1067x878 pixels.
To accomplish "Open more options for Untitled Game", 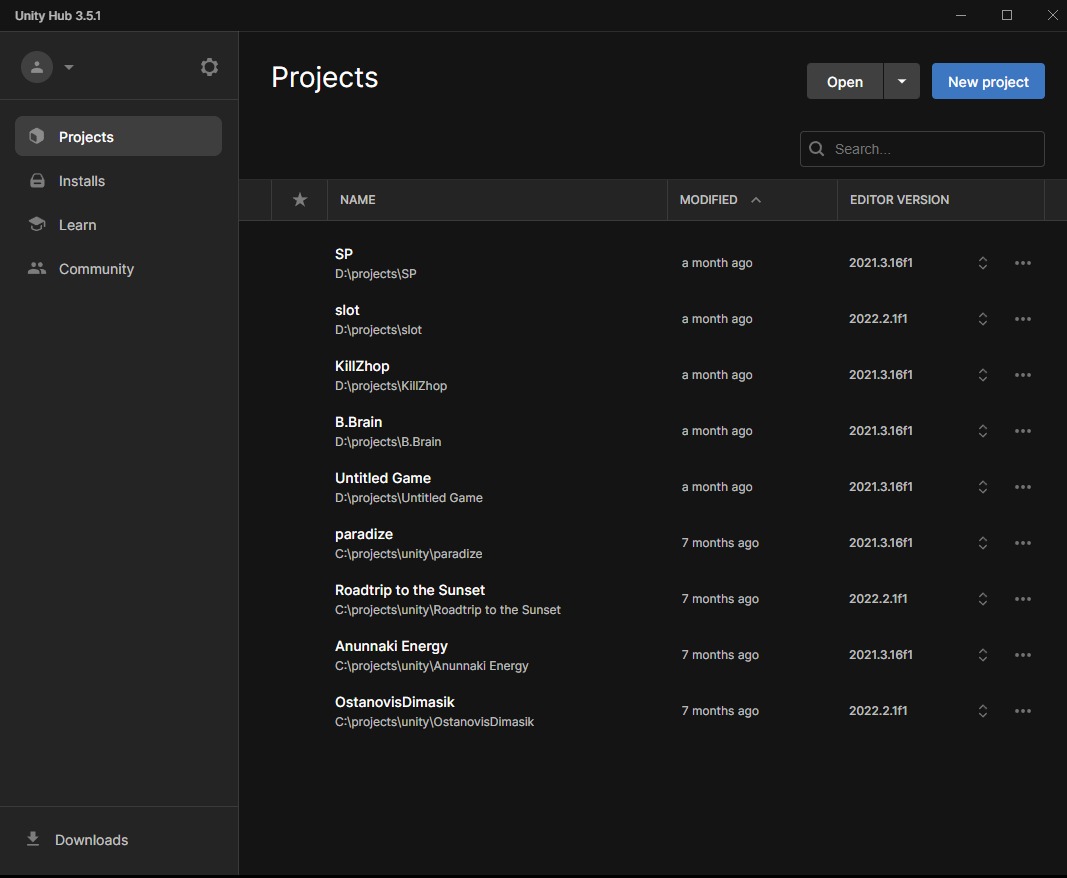I will pyautogui.click(x=1023, y=487).
